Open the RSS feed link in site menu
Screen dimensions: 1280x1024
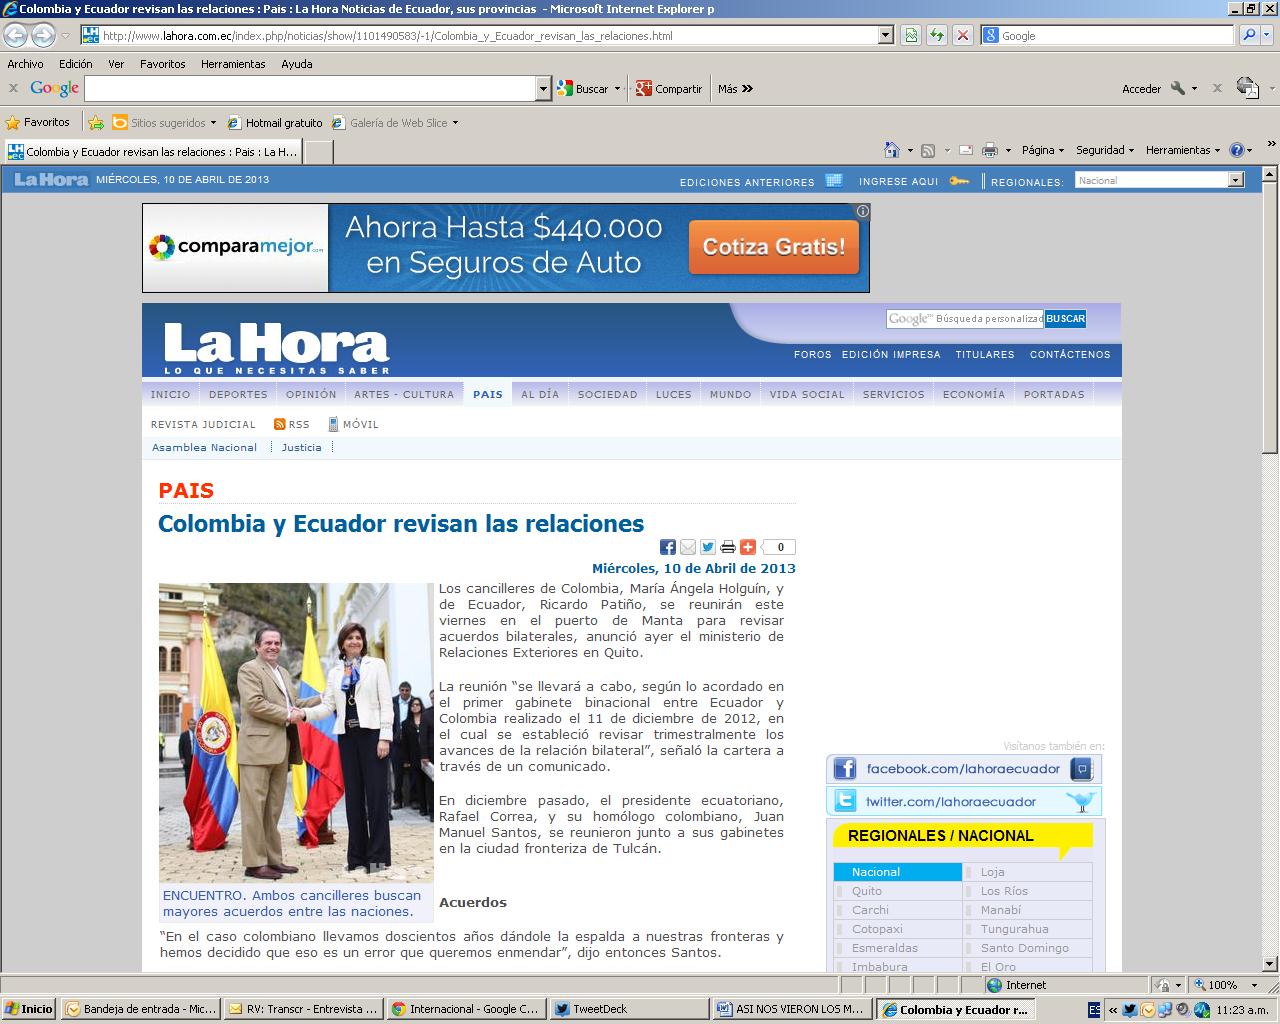click(x=292, y=424)
